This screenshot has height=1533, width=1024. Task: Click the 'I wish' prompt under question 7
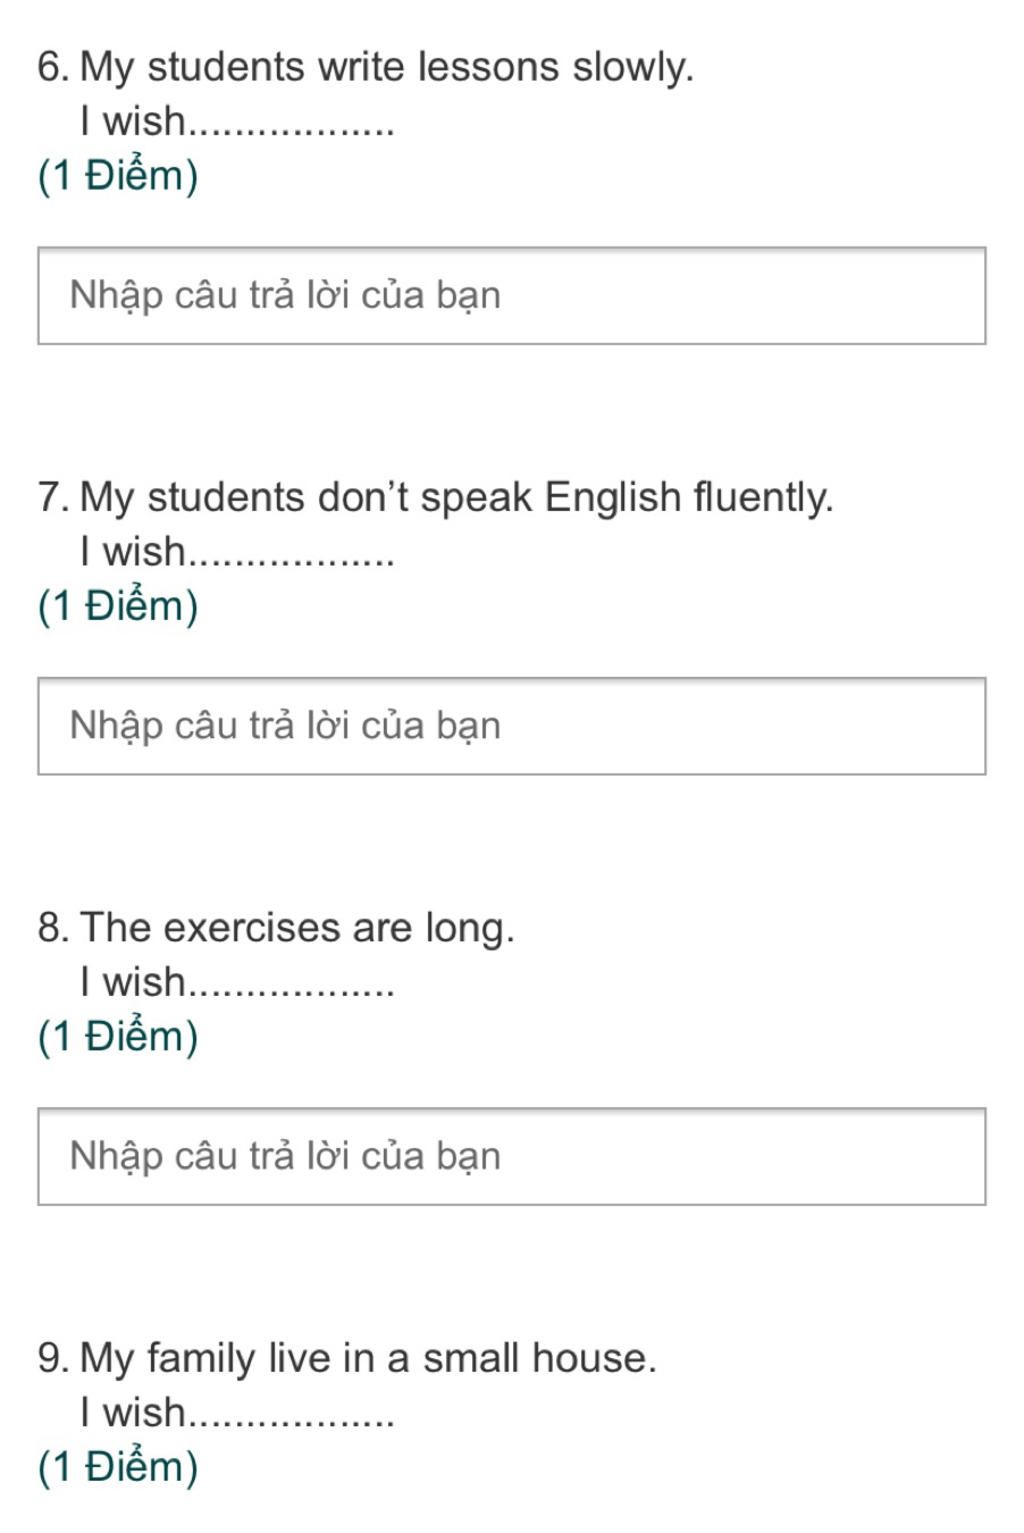(133, 551)
